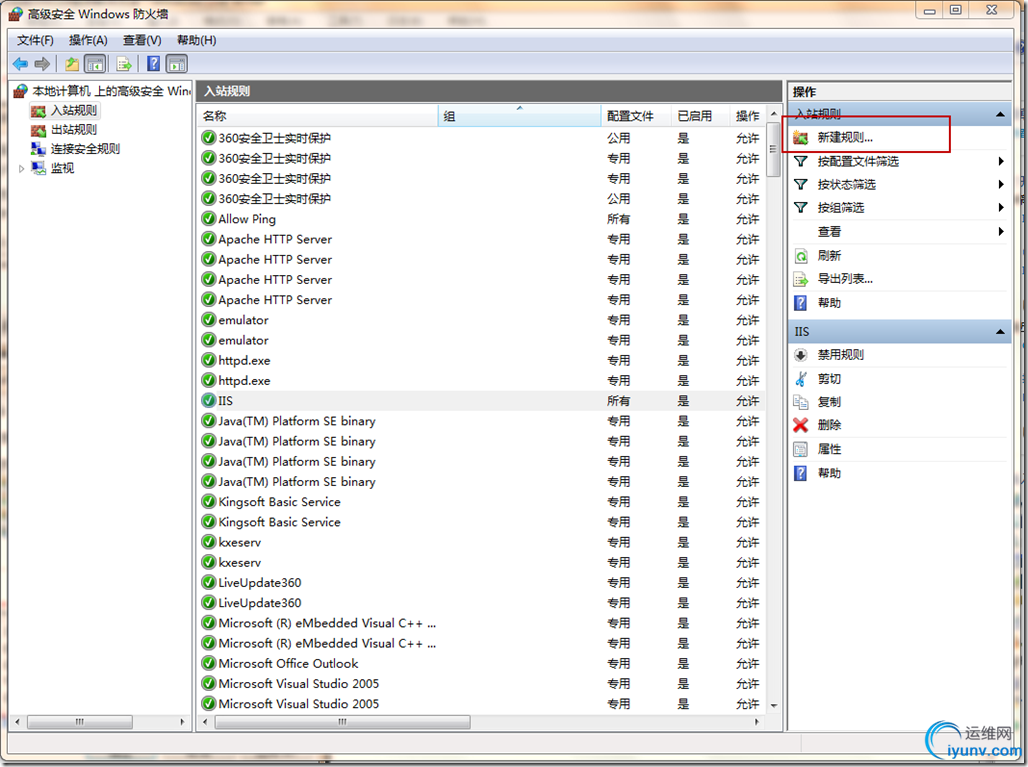Click the 按组筛选 filter funnel icon
This screenshot has height=767, width=1028.
[801, 208]
